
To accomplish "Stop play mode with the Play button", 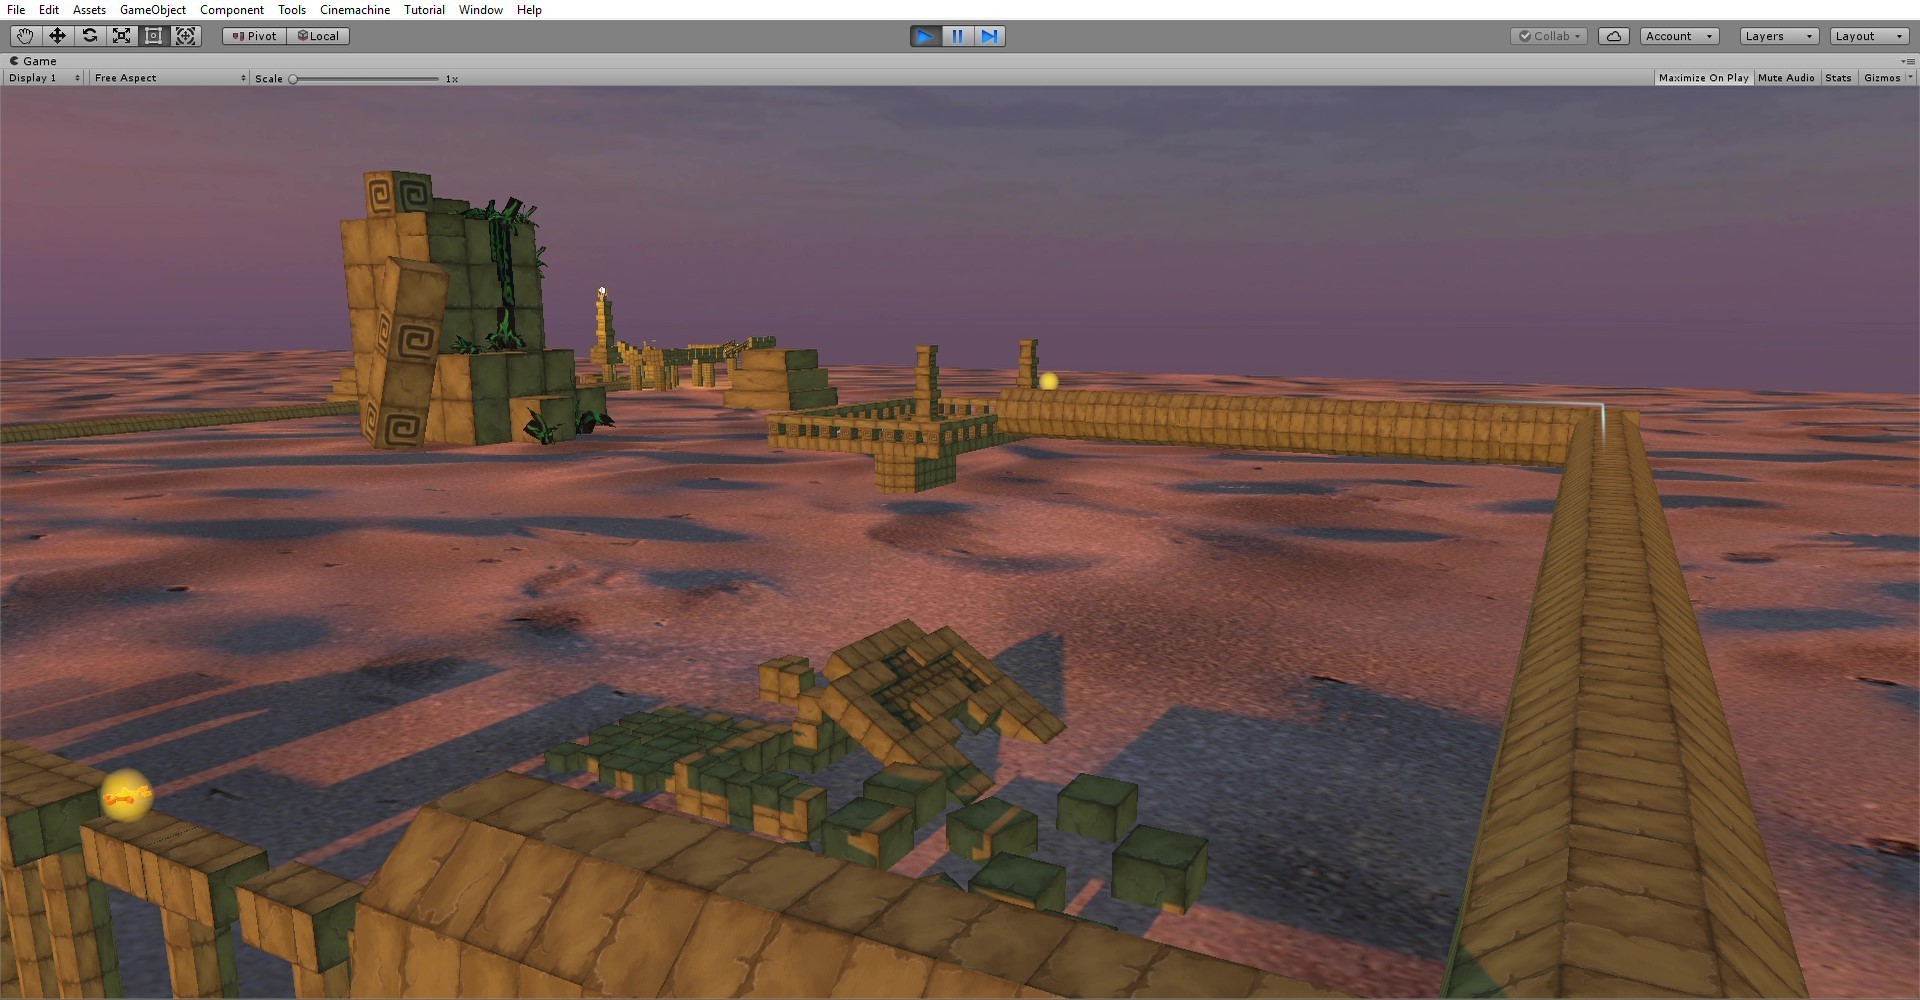I will click(x=925, y=36).
